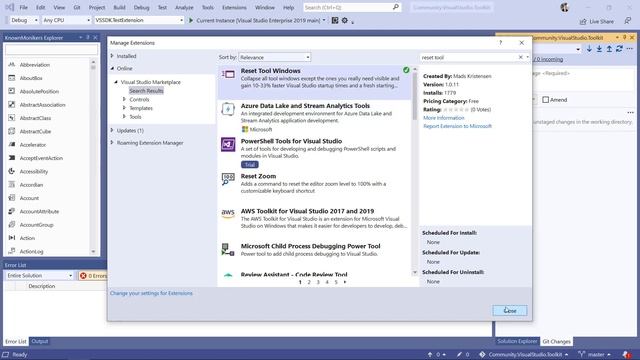Open the File menu

tap(24, 7)
